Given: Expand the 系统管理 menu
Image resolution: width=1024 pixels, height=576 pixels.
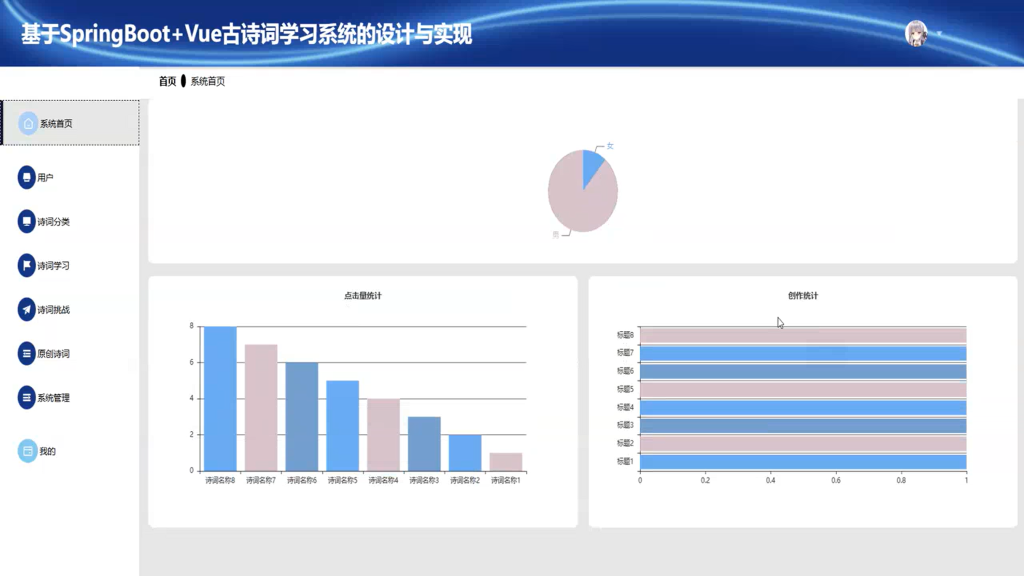Looking at the screenshot, I should pyautogui.click(x=53, y=398).
